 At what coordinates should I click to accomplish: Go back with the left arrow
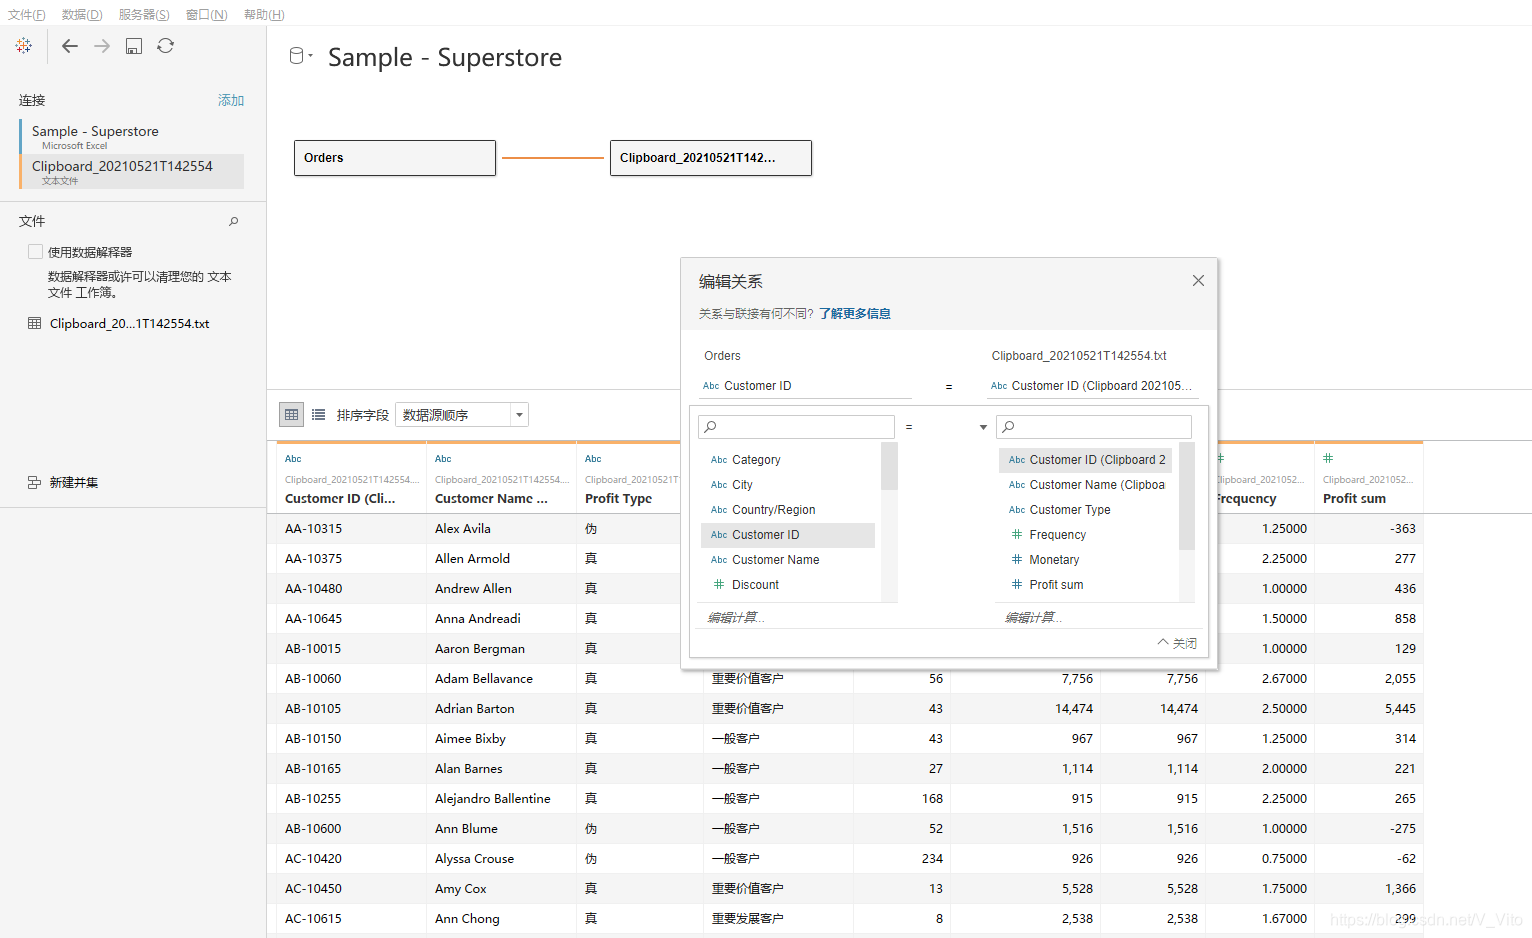(x=70, y=46)
